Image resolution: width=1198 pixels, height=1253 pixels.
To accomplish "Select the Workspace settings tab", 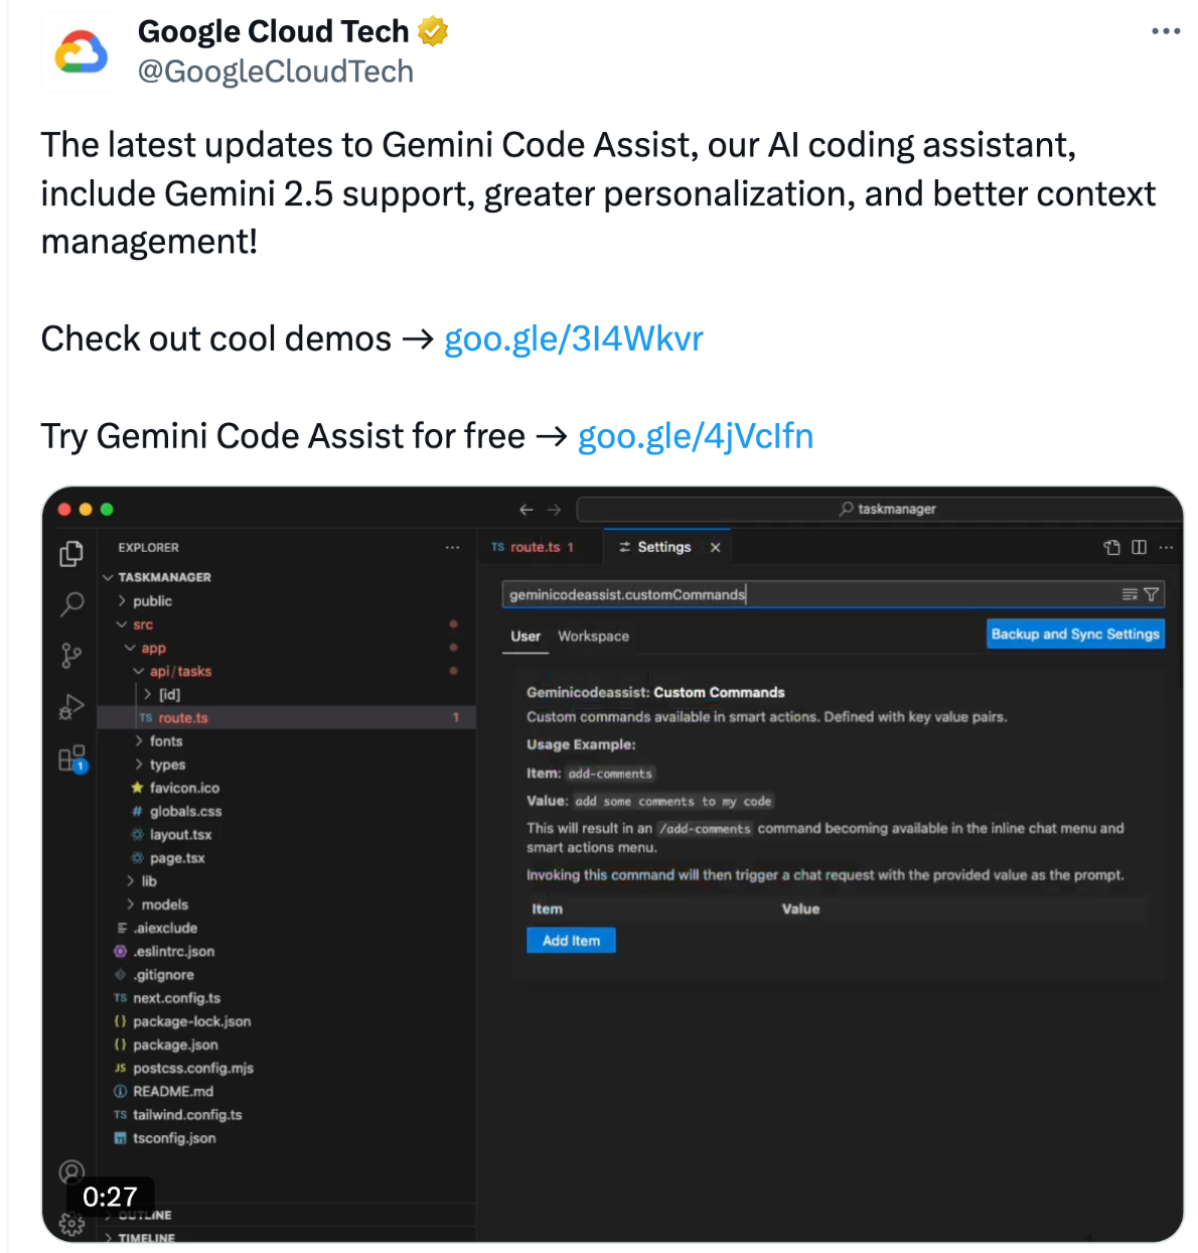I will [593, 636].
